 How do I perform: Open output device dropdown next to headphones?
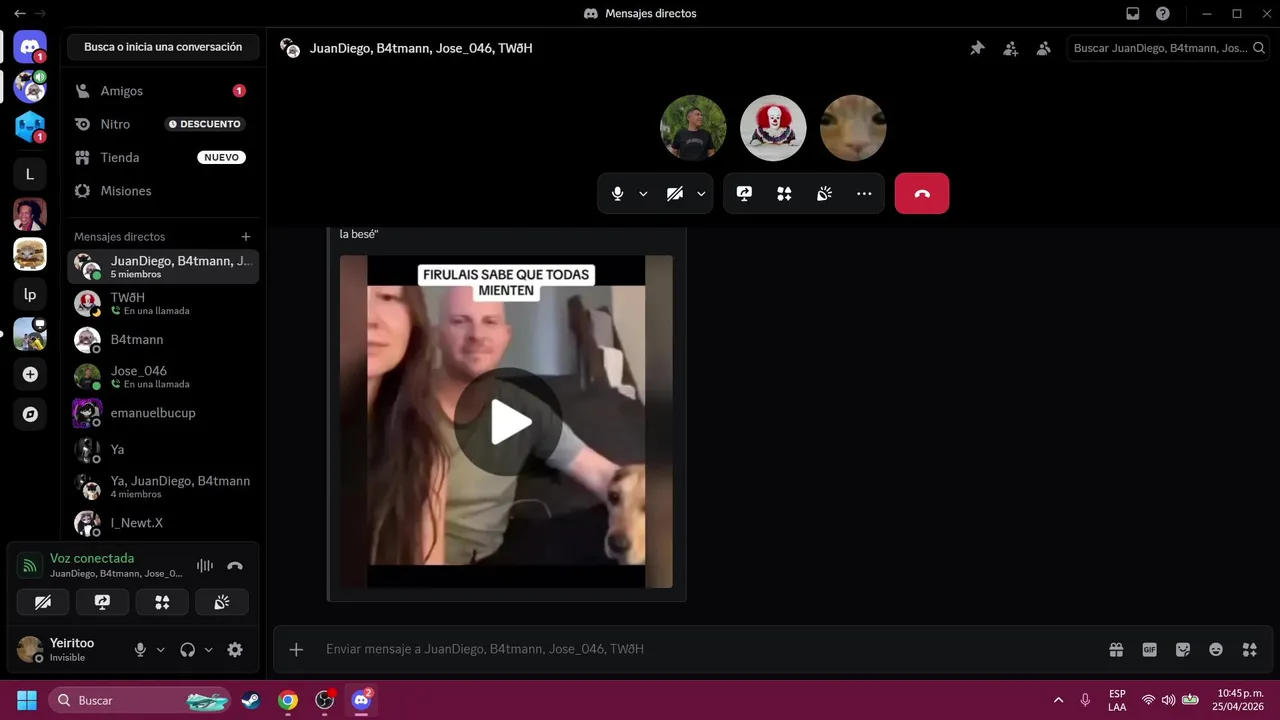pos(208,650)
